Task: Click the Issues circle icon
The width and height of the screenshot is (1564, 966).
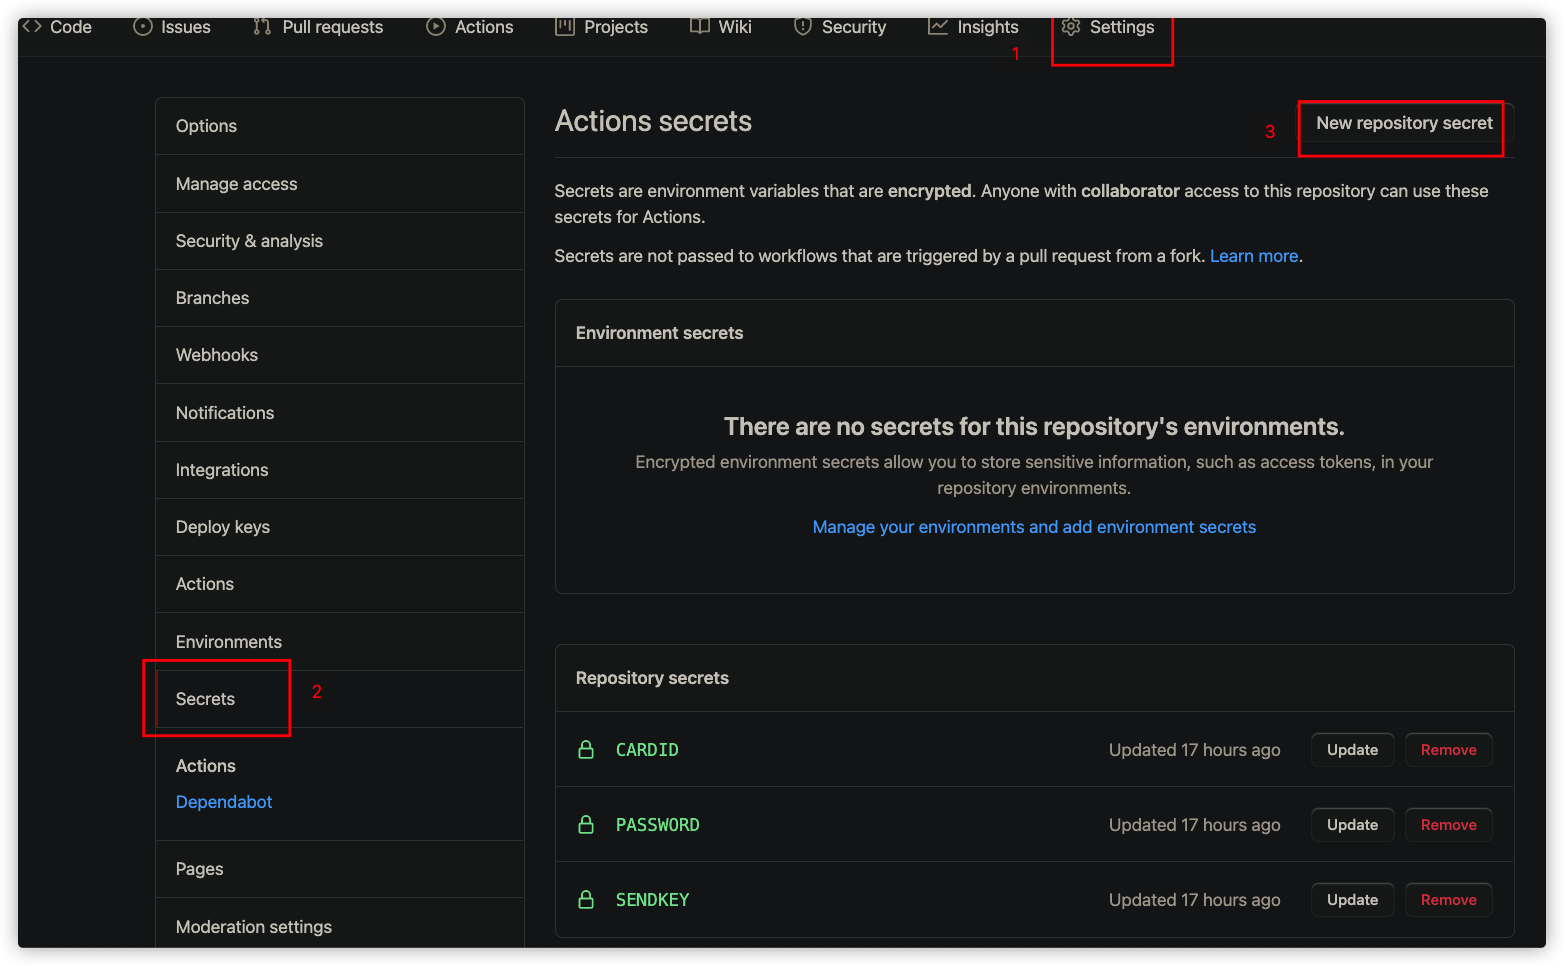Action: tap(143, 27)
